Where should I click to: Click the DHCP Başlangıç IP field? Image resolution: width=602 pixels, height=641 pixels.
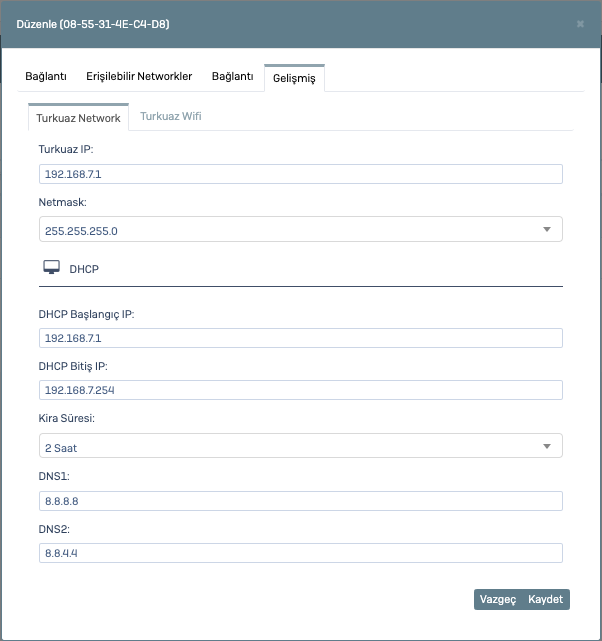tap(301, 338)
